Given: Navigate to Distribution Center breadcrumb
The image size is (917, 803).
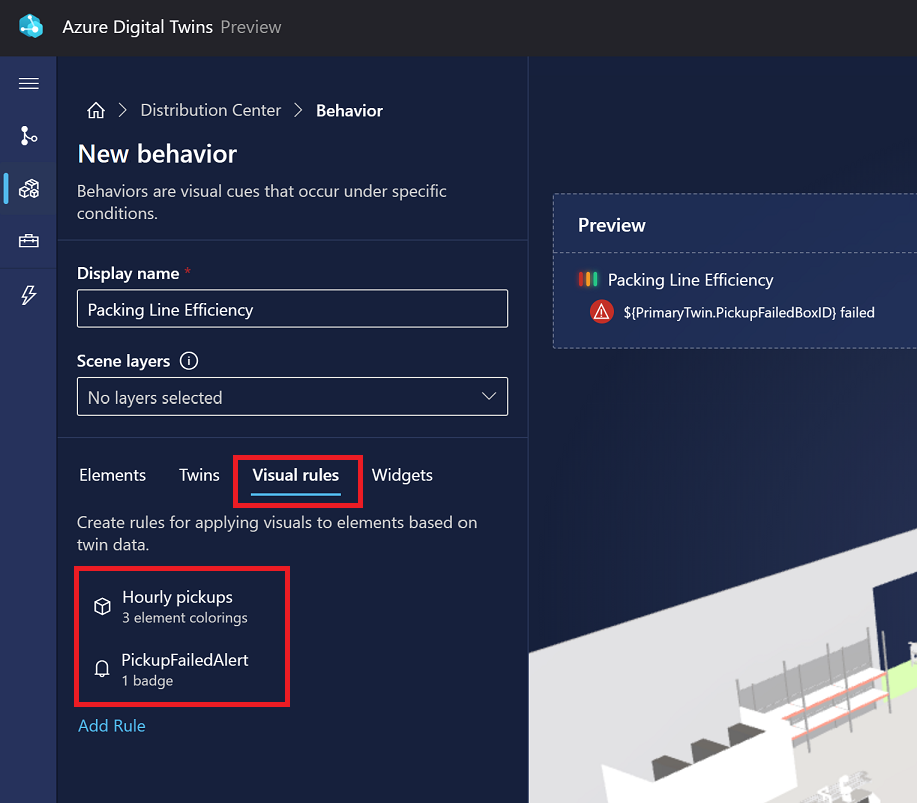Looking at the screenshot, I should coord(210,110).
